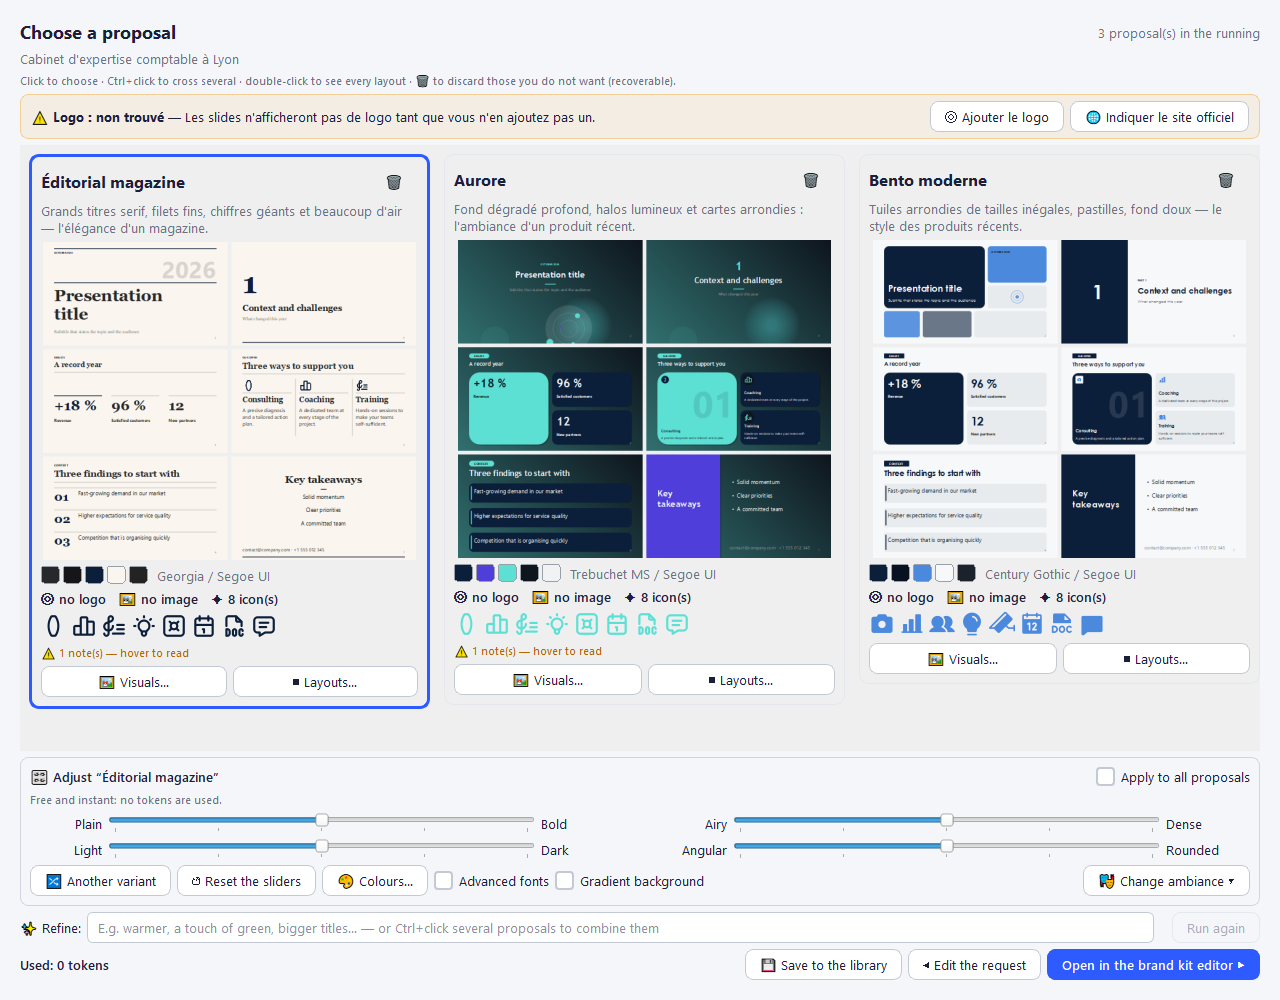Click Edit the request button

(x=974, y=965)
